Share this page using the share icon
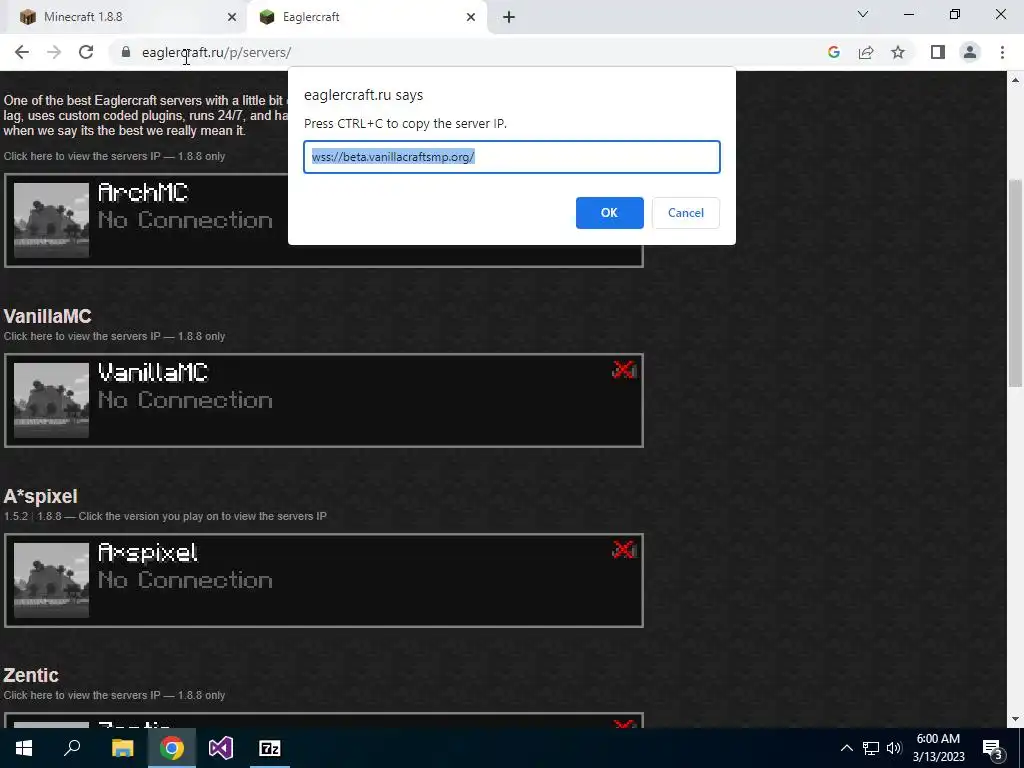 pyautogui.click(x=866, y=52)
